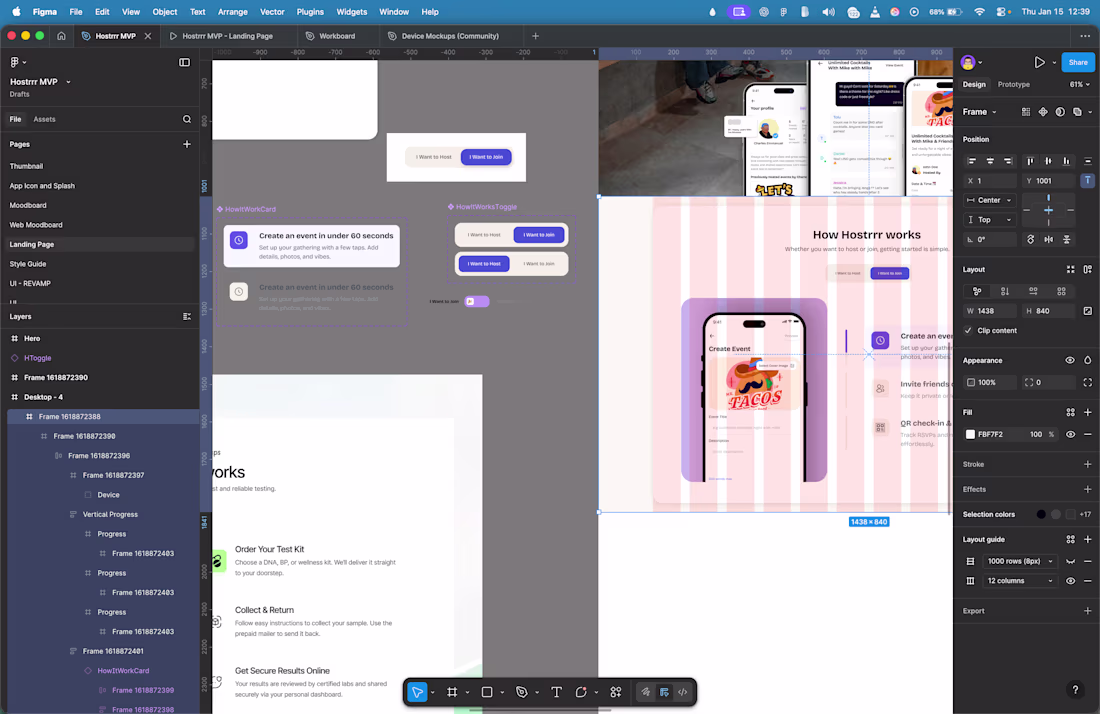Open the Moodboard page

click(x=28, y=206)
